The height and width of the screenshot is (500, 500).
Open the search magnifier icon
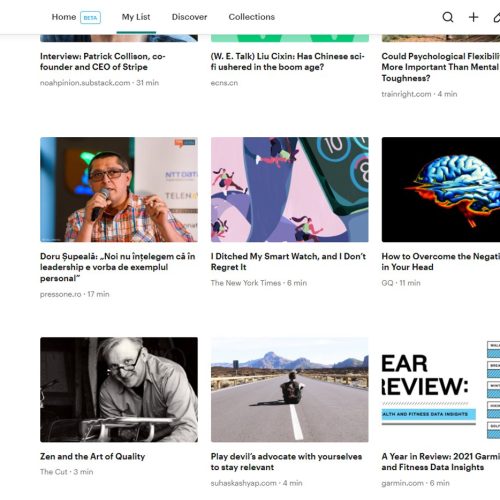448,17
